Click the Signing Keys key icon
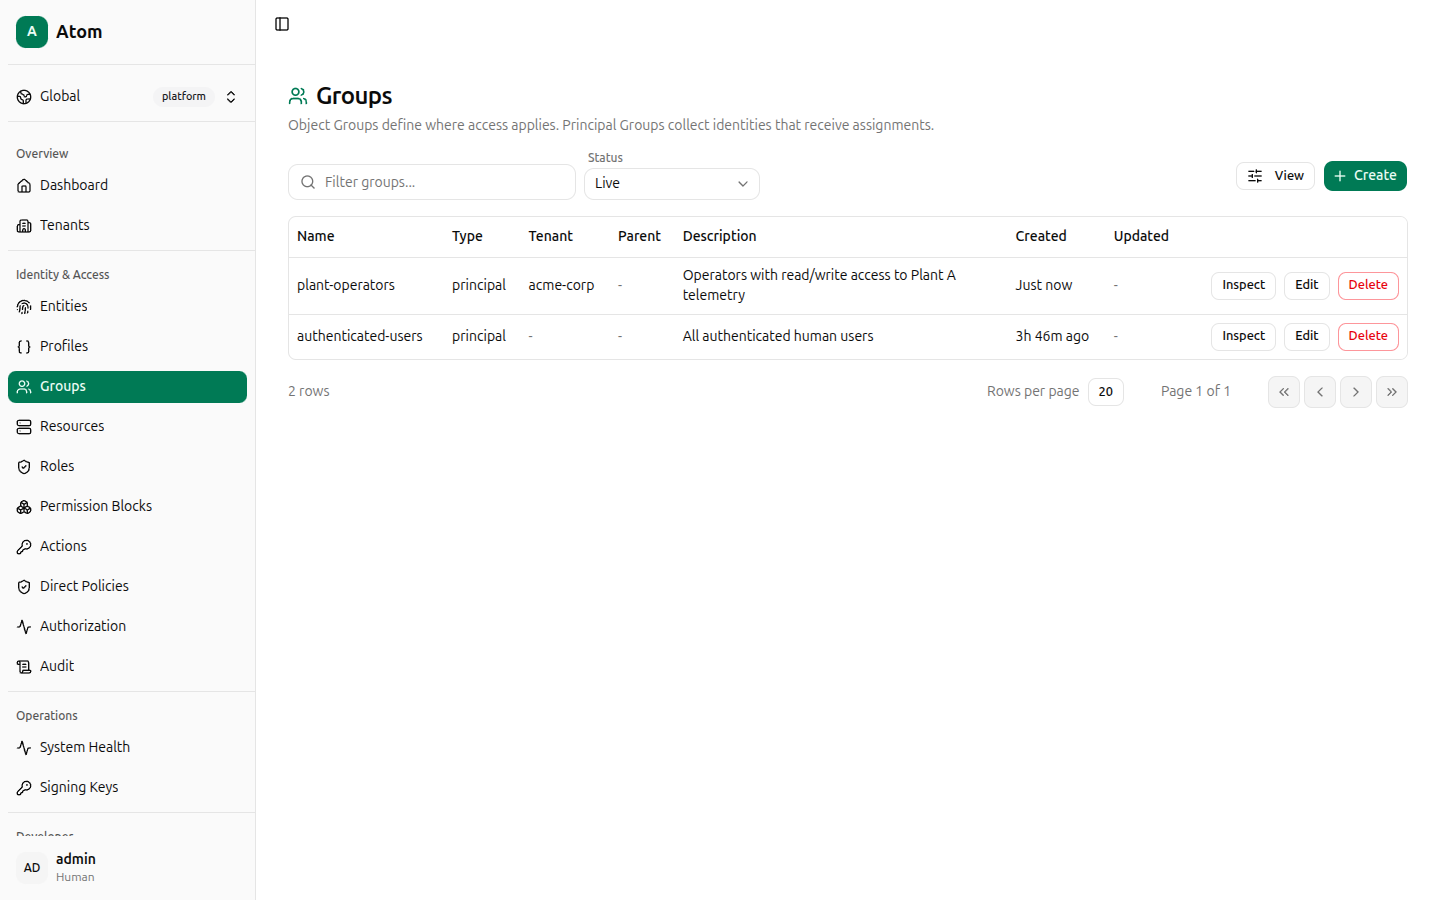 [24, 788]
